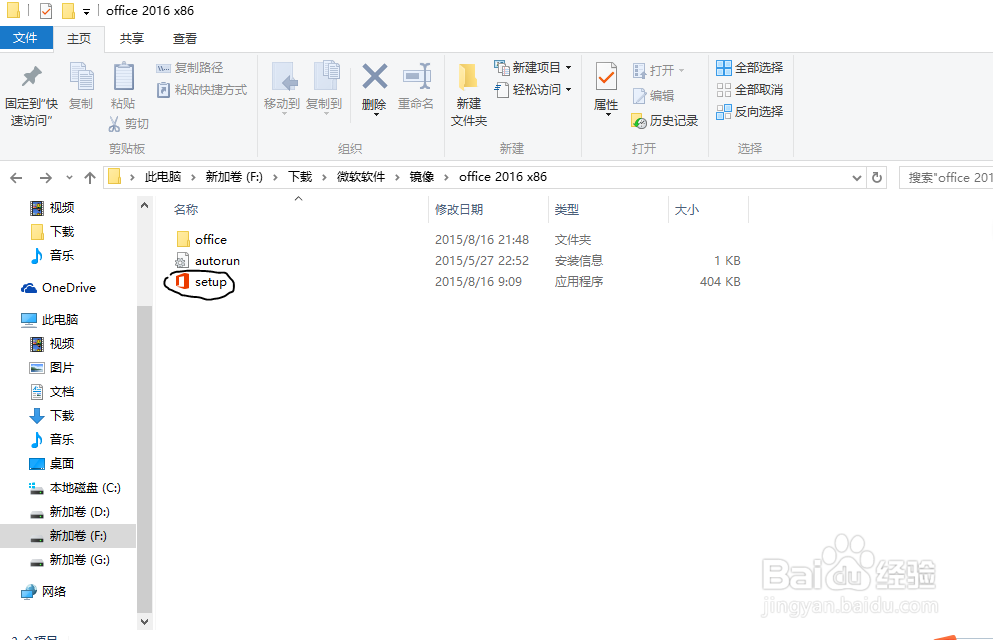Click Invert Selection (反向选择)
Image resolution: width=993 pixels, height=640 pixels.
[x=750, y=112]
